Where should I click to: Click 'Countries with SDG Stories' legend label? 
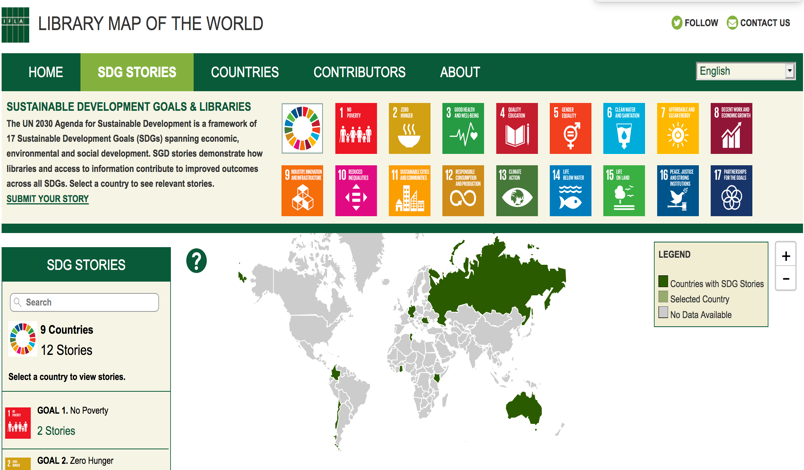717,284
